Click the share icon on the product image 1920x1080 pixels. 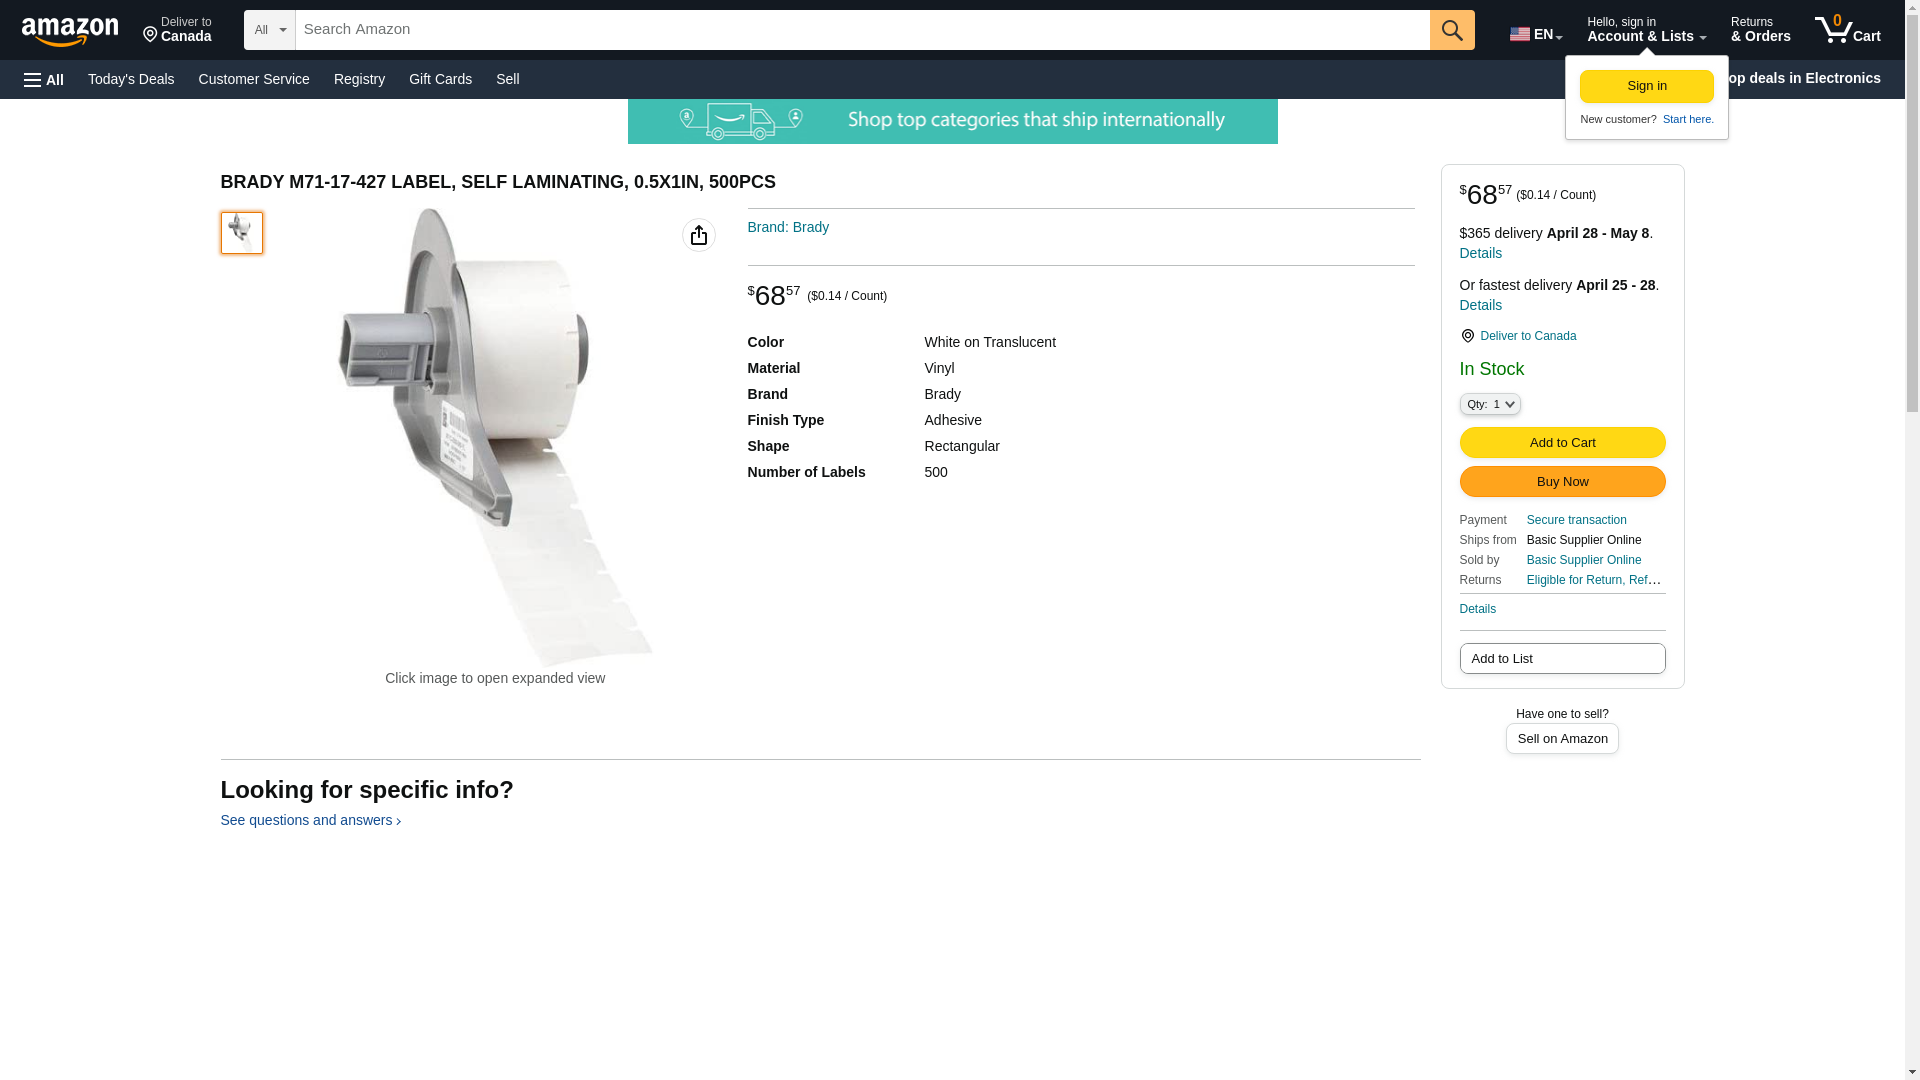pyautogui.click(x=699, y=235)
